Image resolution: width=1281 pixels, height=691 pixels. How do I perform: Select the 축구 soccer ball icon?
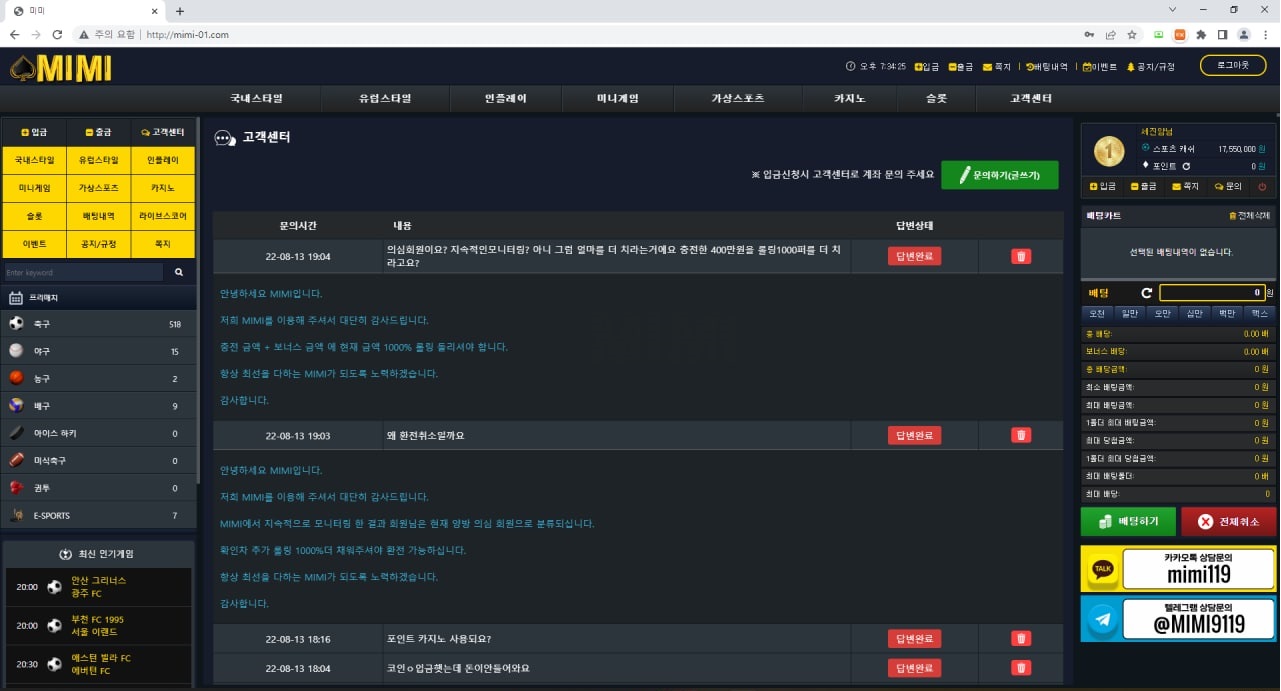pyautogui.click(x=16, y=324)
